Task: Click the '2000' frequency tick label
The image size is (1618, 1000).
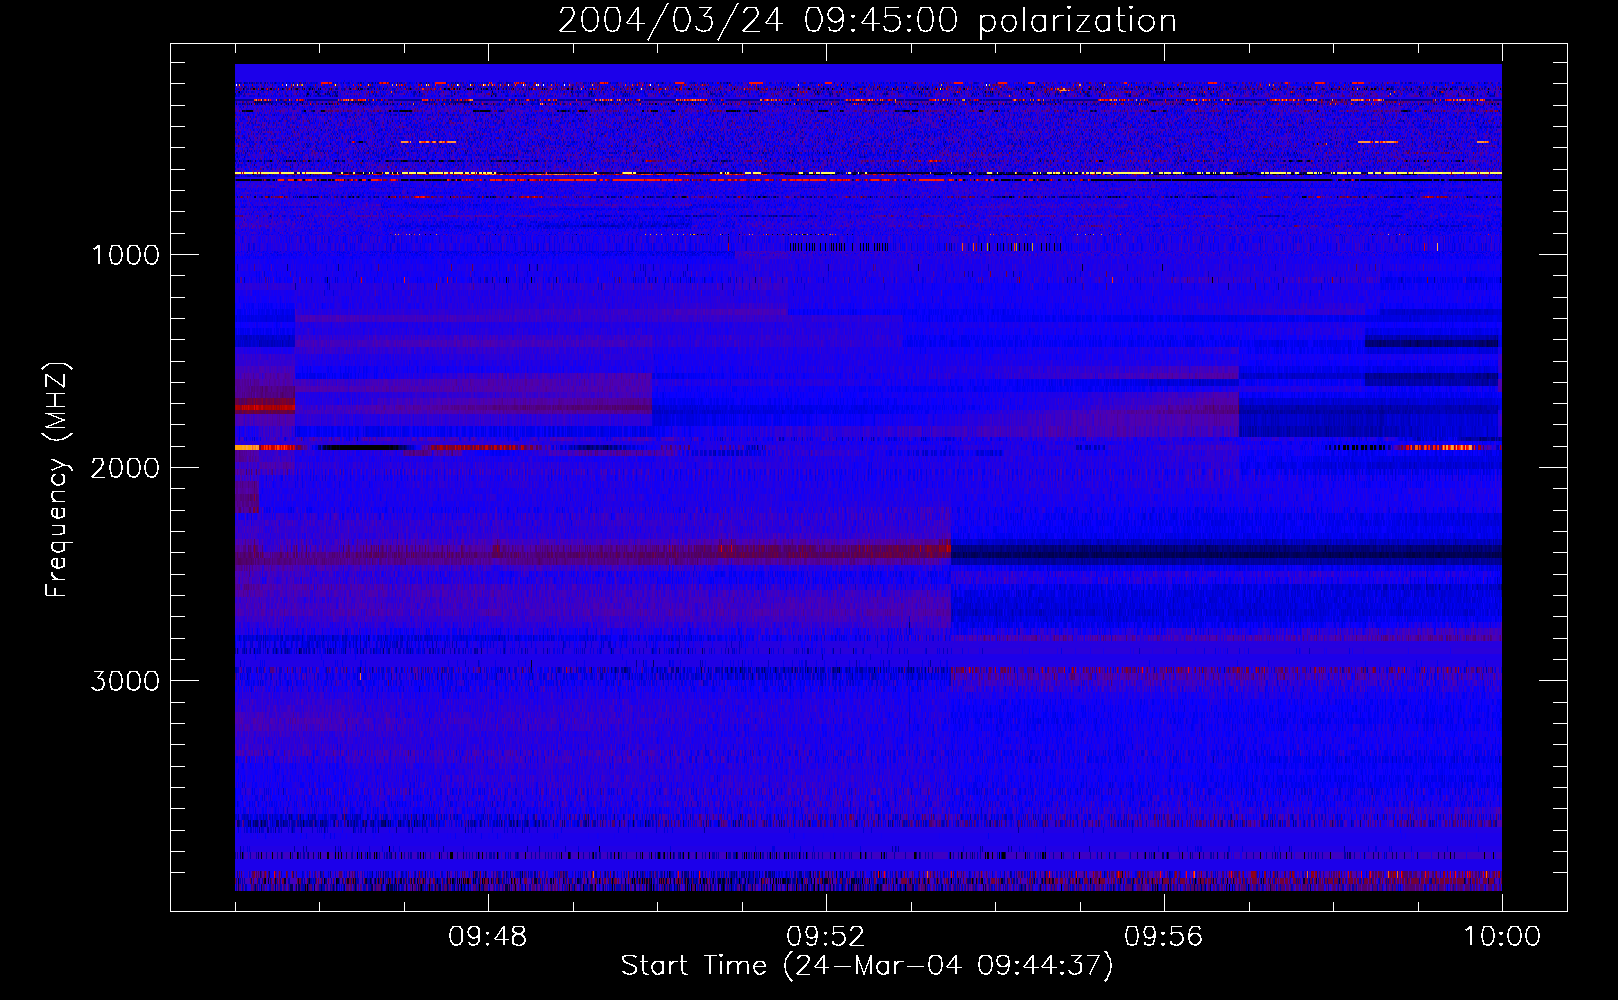Action: tap(125, 468)
